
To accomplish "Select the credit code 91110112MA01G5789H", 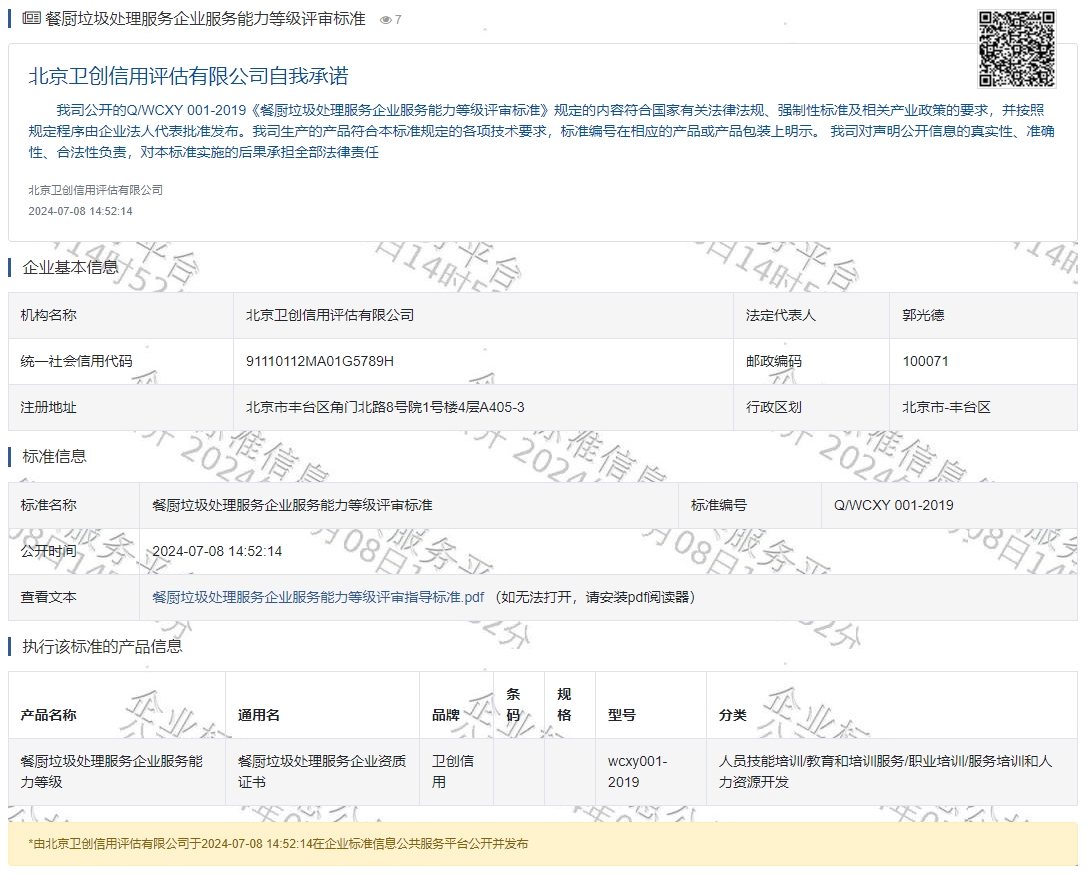I will [320, 361].
